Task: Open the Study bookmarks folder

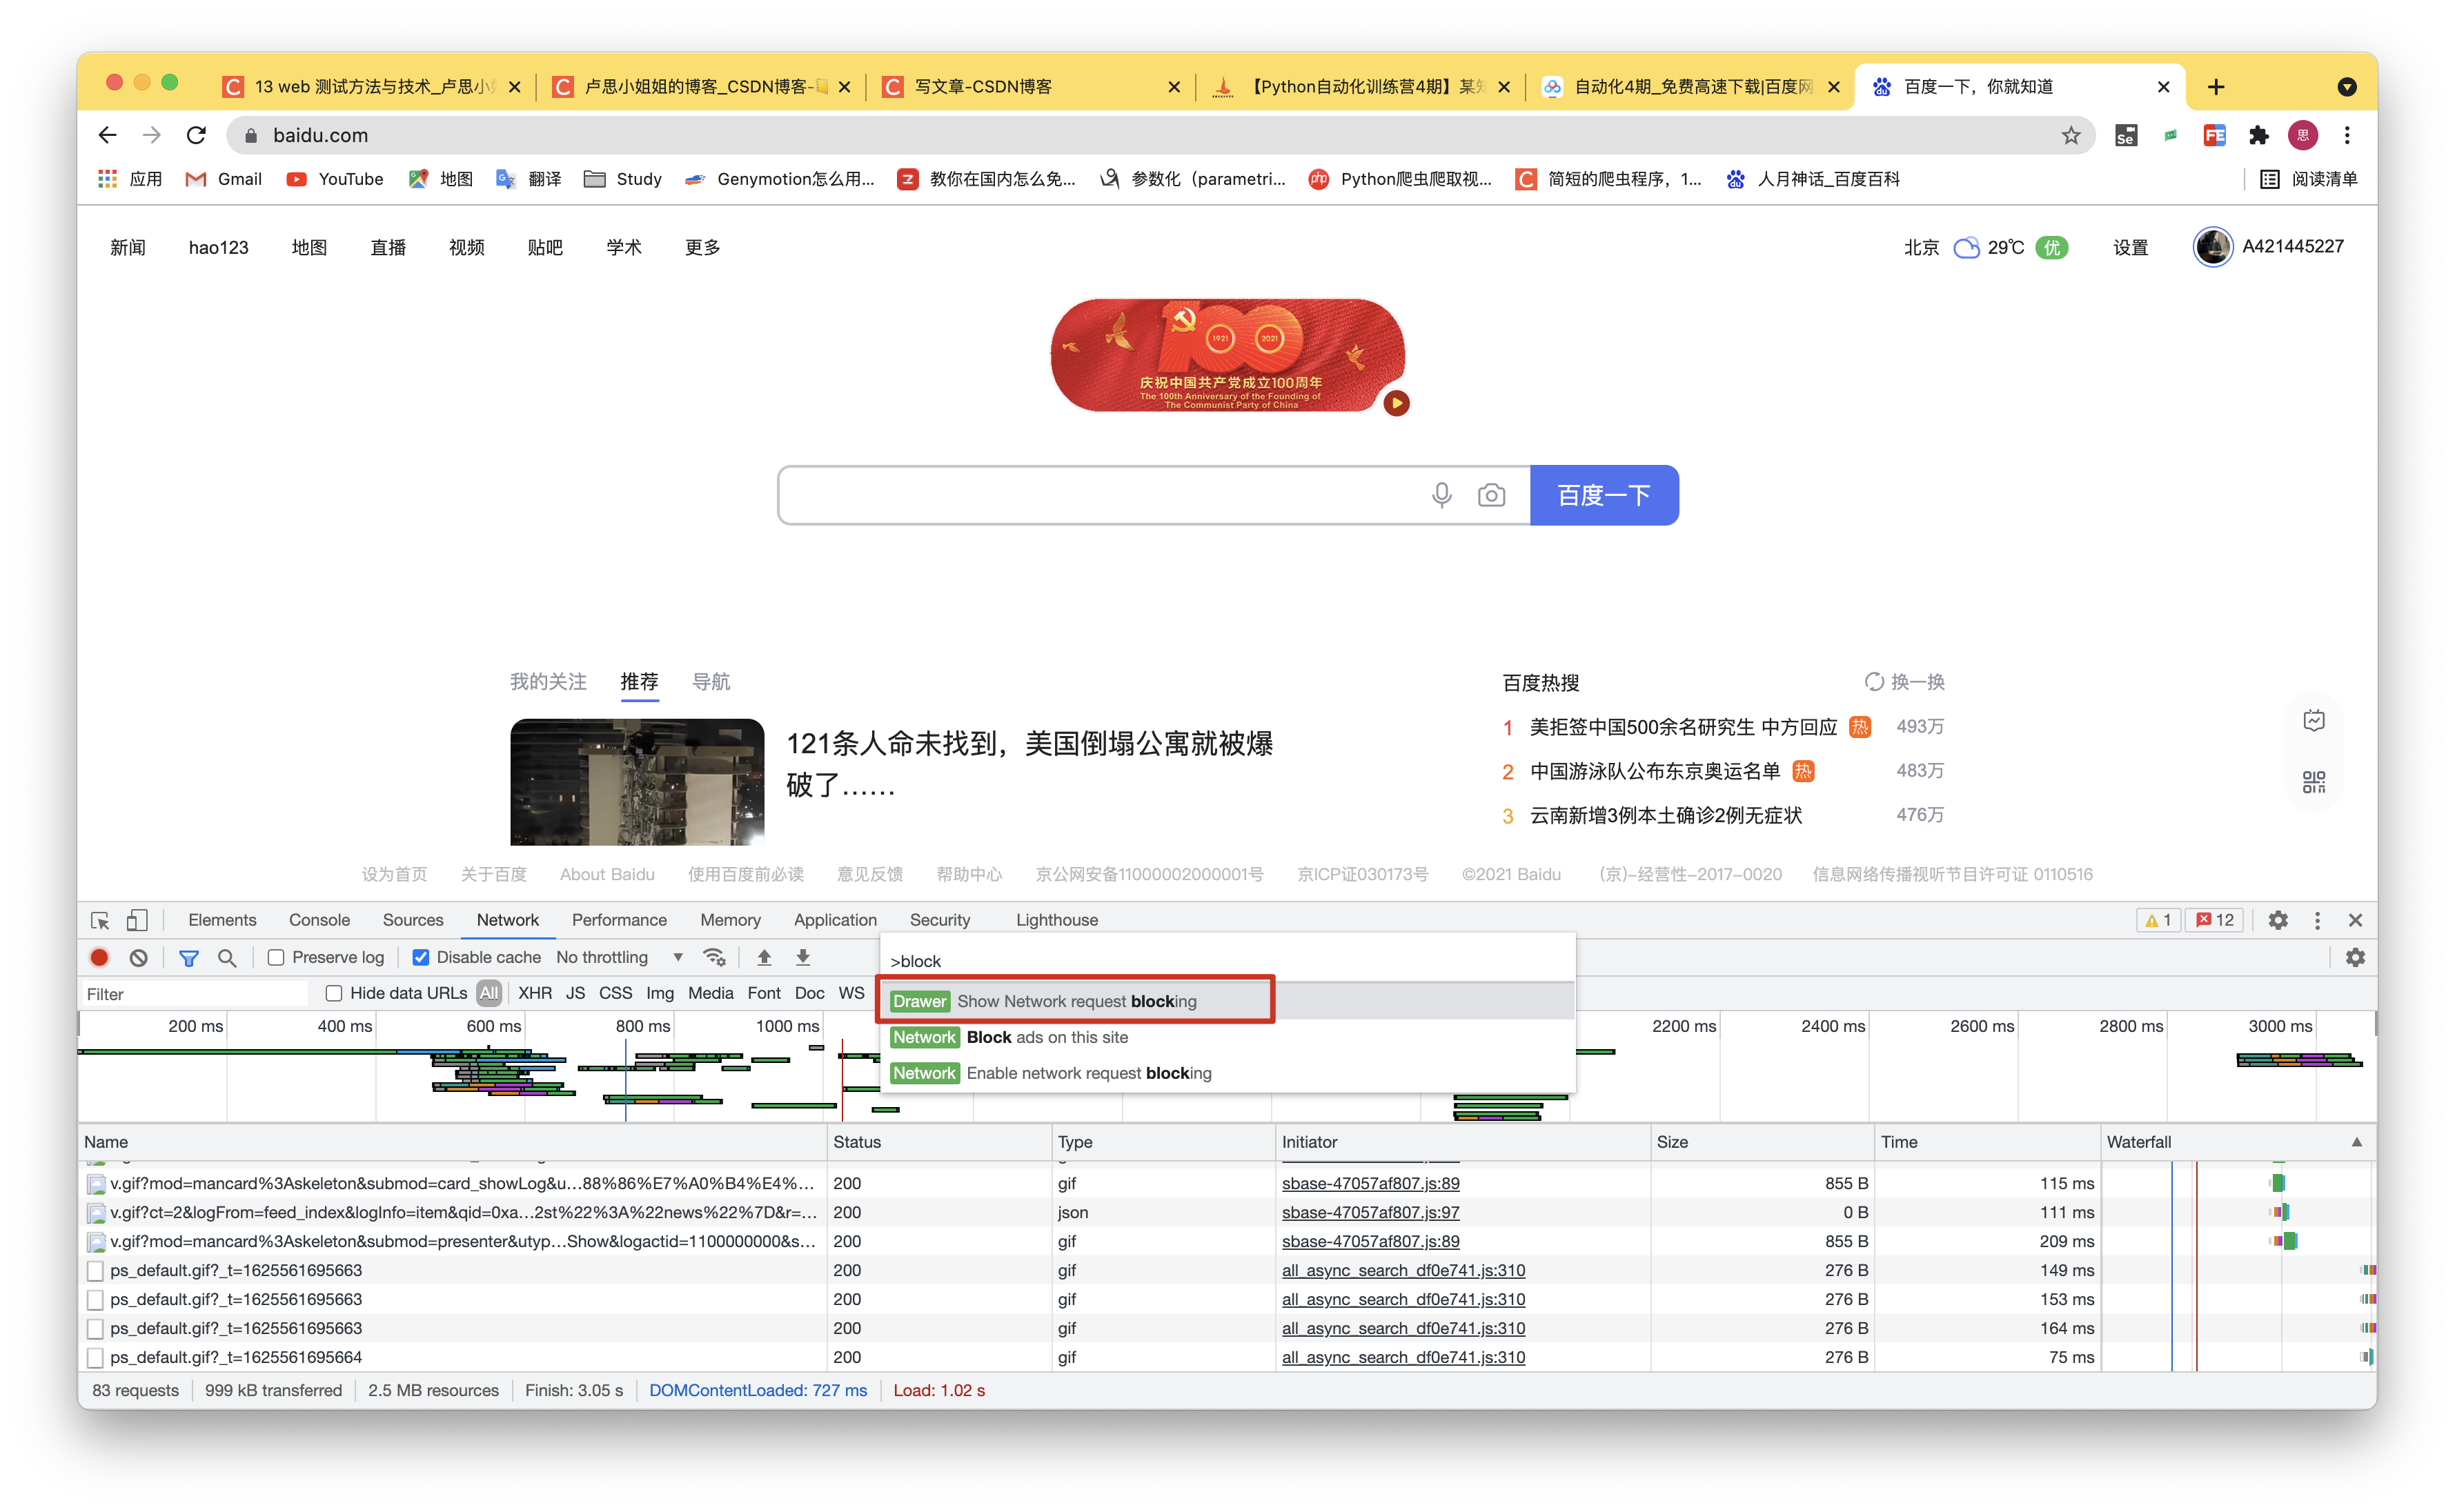Action: coord(623,179)
